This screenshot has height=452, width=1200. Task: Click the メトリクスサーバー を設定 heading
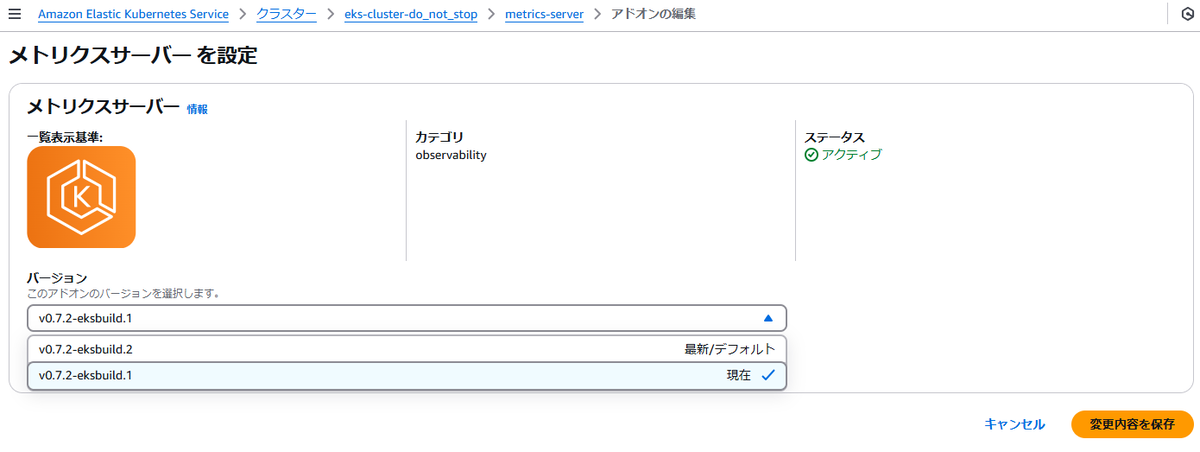[x=133, y=56]
